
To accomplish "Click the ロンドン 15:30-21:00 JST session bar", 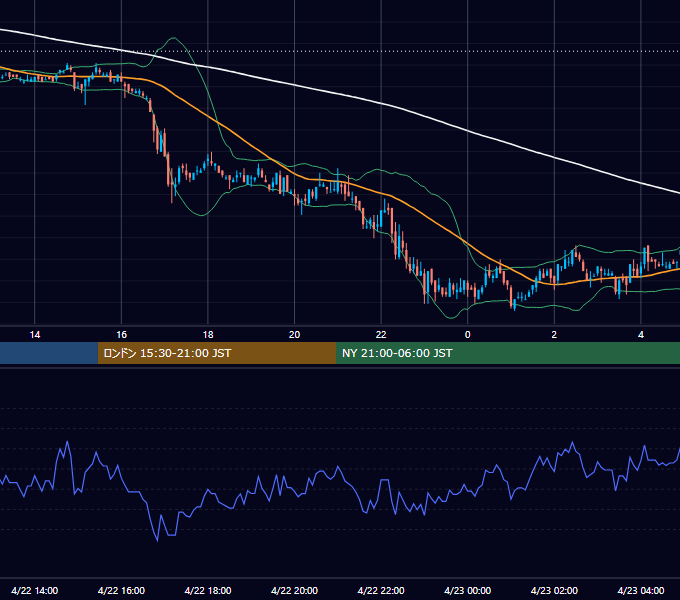I will pos(217,353).
